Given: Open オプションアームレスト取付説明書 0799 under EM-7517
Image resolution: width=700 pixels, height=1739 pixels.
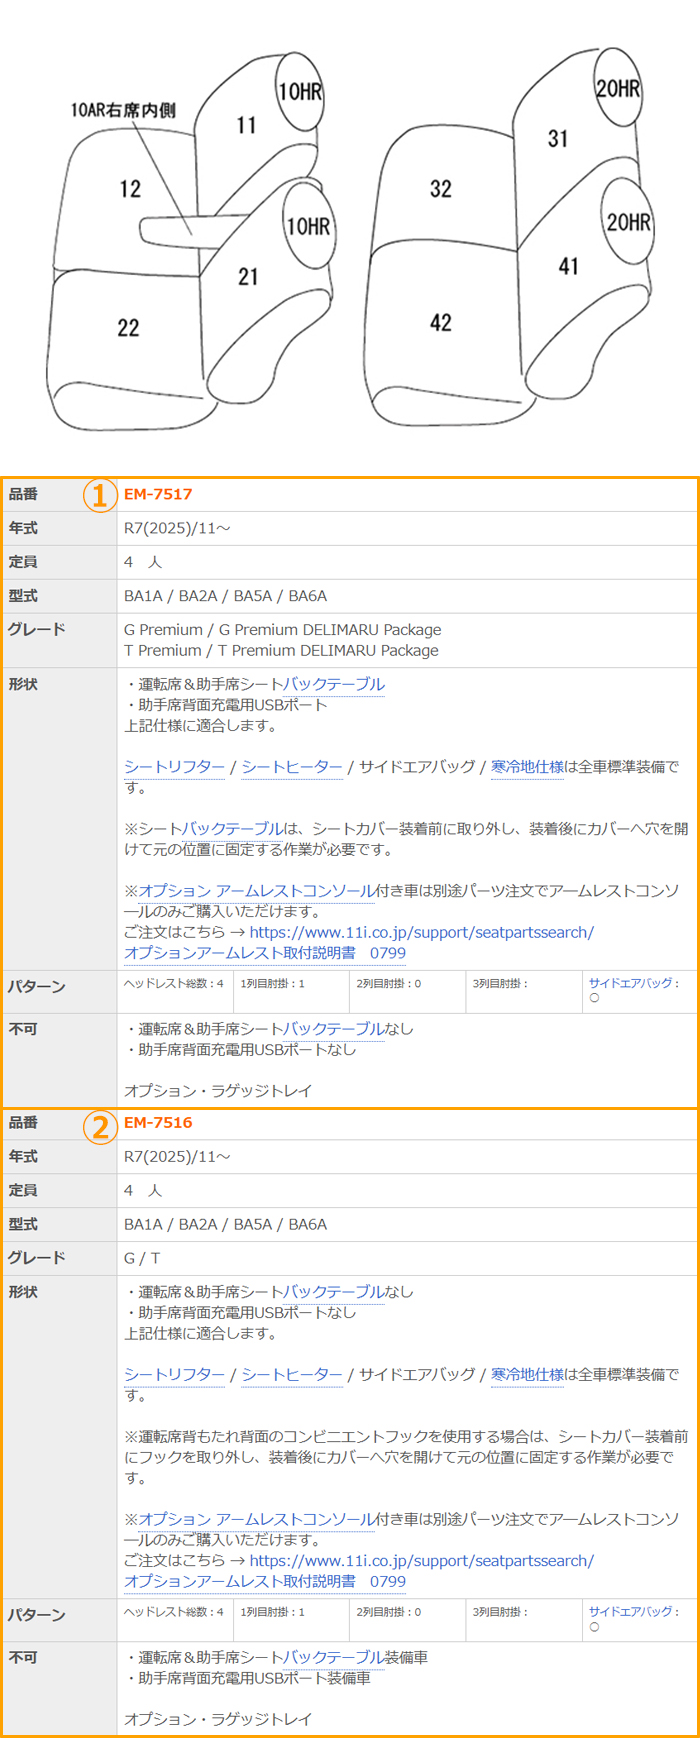Looking at the screenshot, I should 264,953.
